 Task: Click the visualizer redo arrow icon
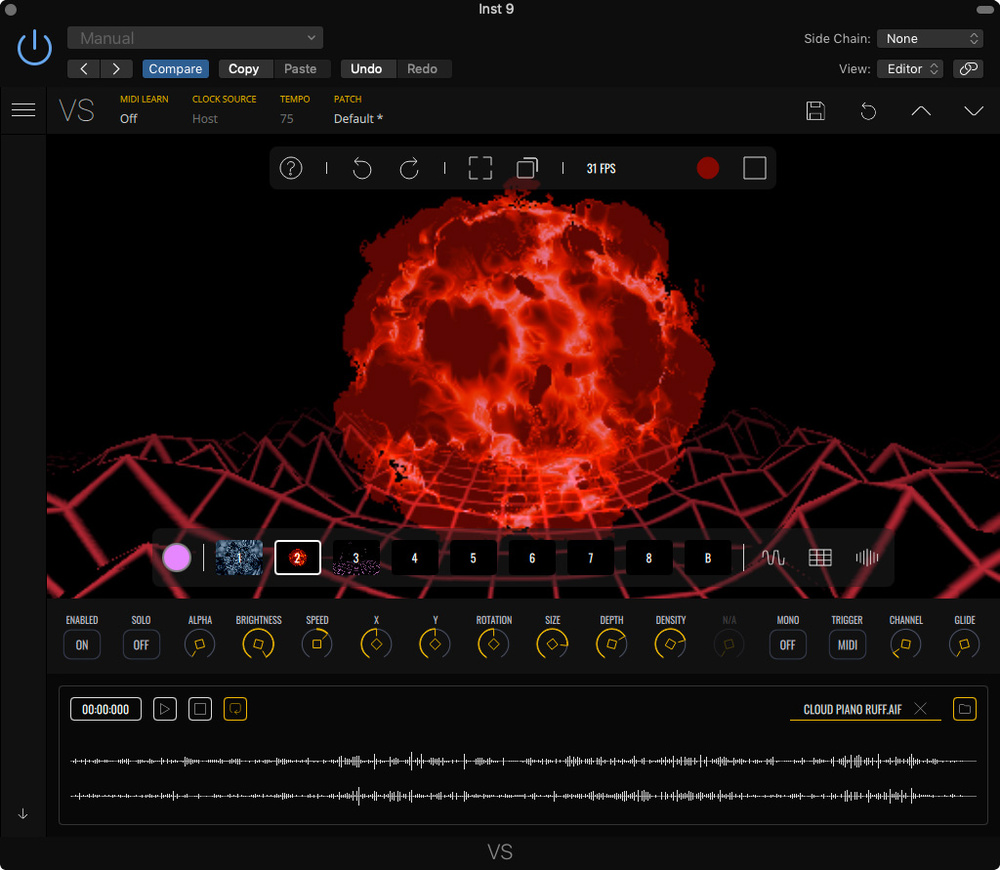pyautogui.click(x=409, y=168)
